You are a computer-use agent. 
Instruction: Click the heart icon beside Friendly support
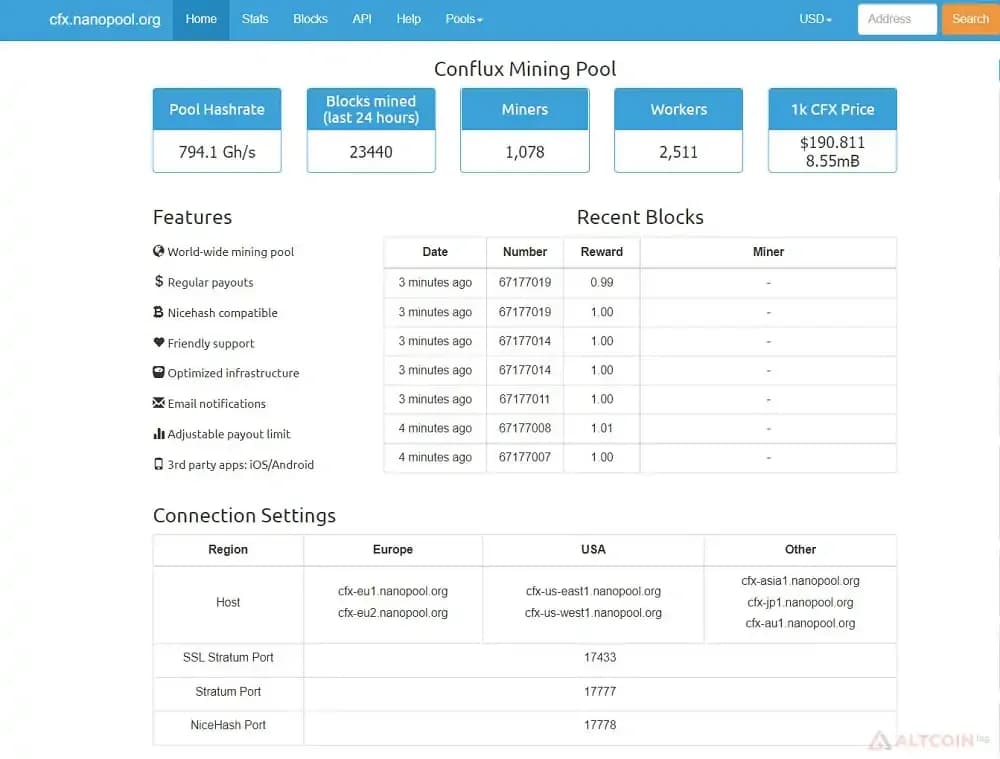[x=159, y=343]
